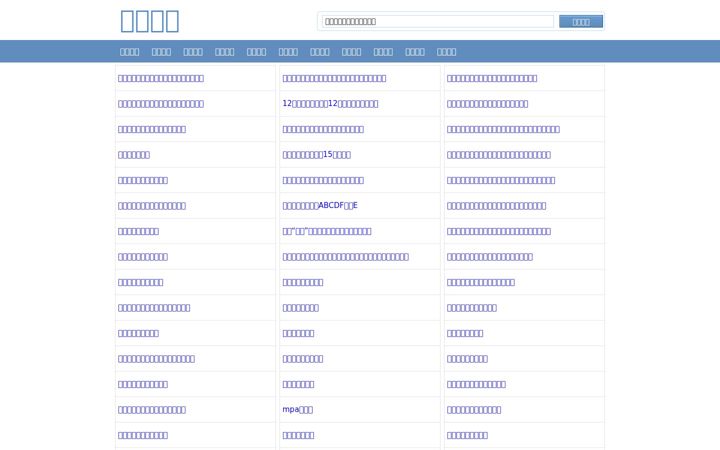The height and width of the screenshot is (450, 720).
Task: Open the link starting with "mpa"
Action: (x=298, y=410)
